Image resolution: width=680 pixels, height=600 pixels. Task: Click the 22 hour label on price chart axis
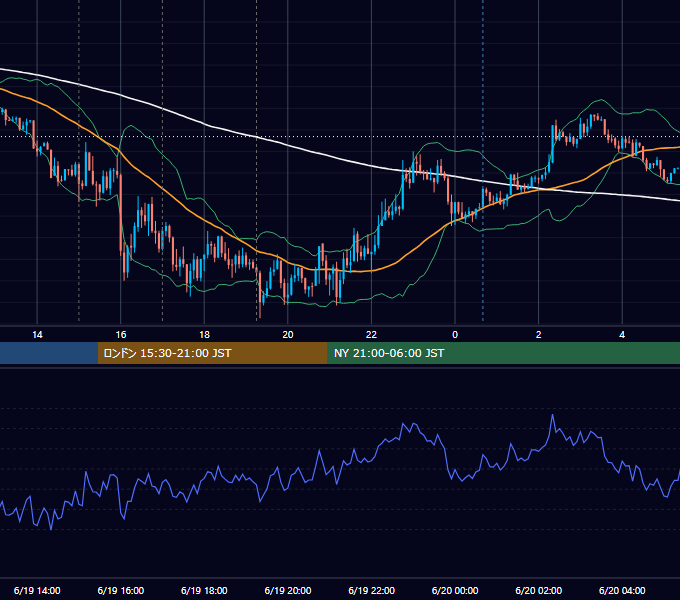(x=371, y=335)
